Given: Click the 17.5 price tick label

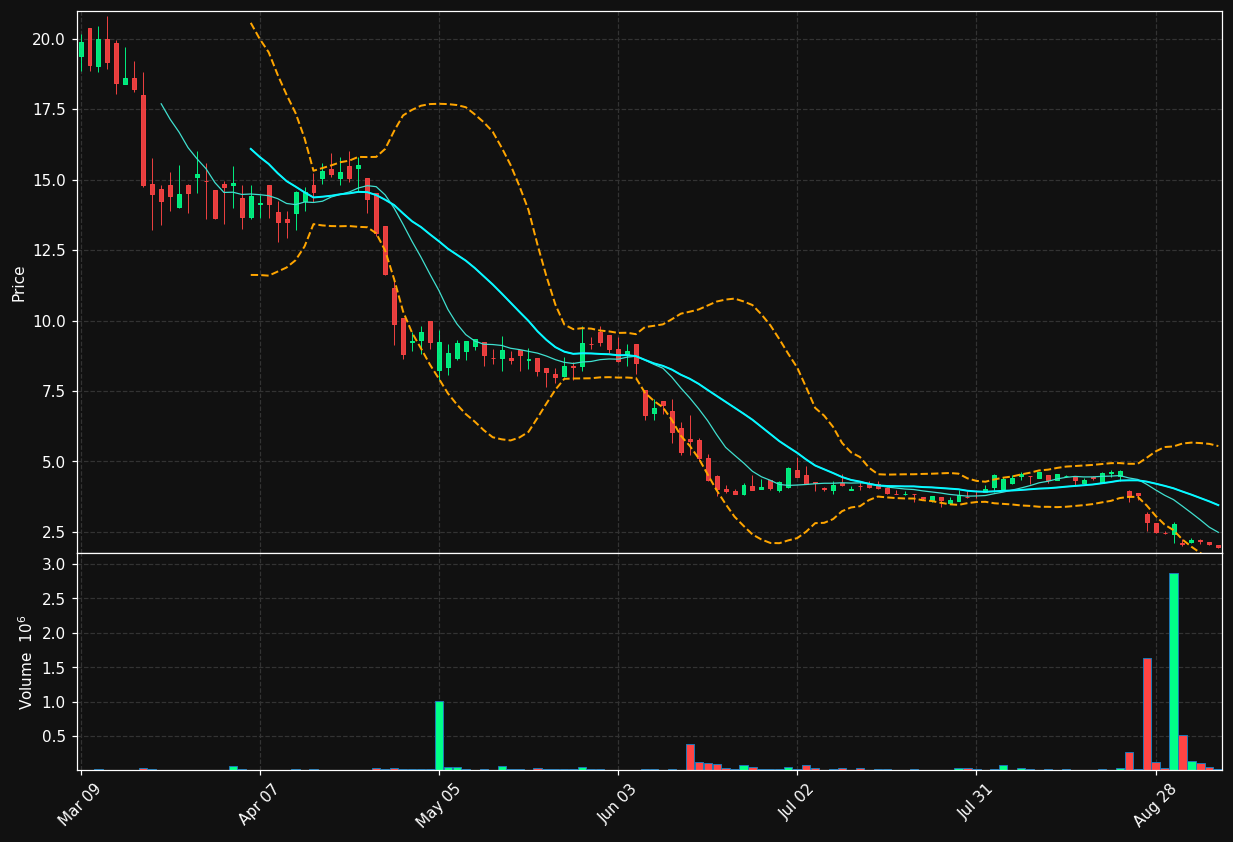Looking at the screenshot, I should tap(48, 110).
